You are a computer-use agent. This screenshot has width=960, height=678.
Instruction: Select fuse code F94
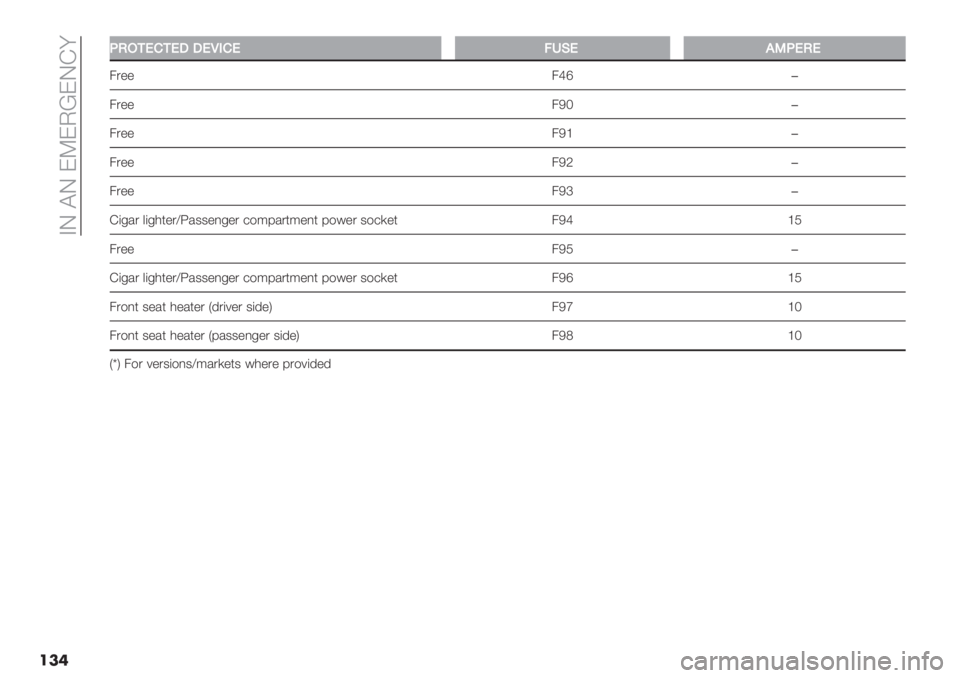tap(562, 220)
